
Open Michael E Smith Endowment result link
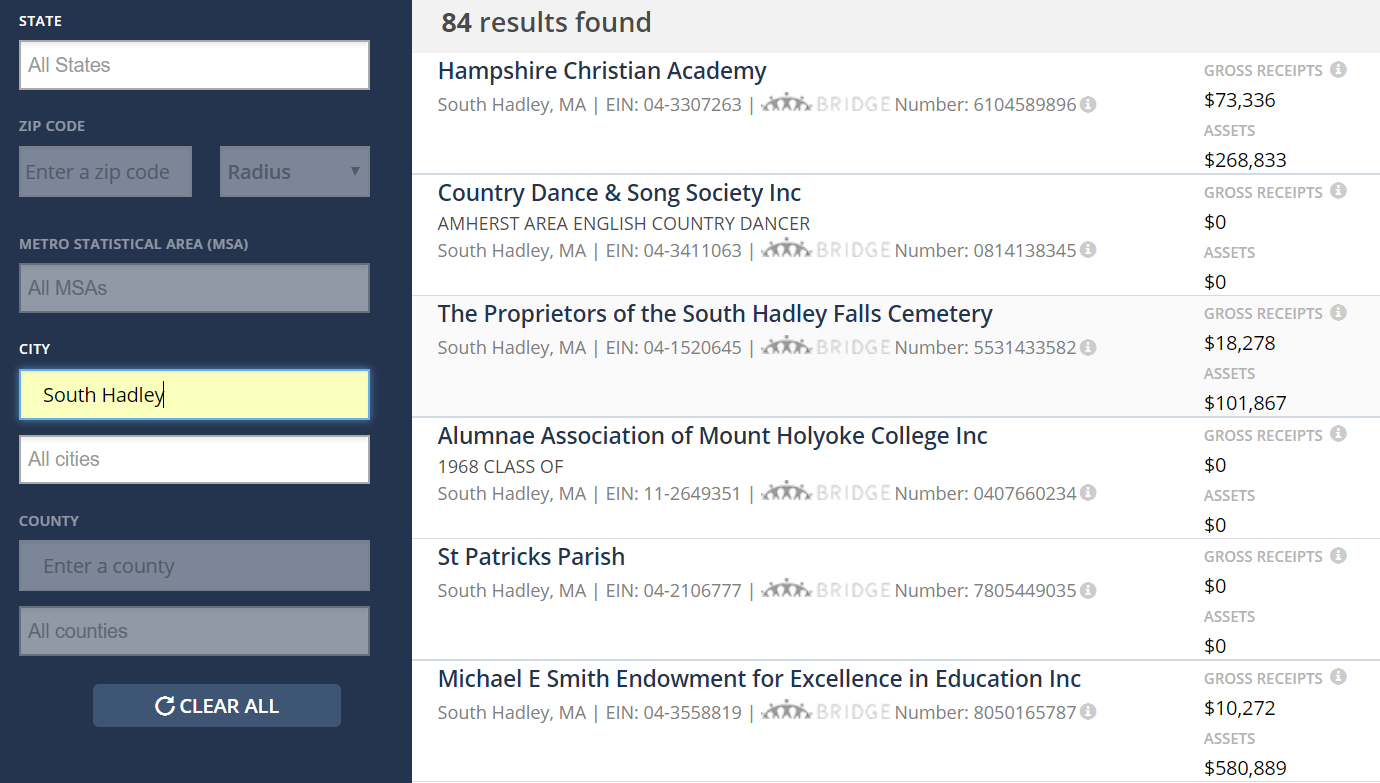[x=759, y=679]
